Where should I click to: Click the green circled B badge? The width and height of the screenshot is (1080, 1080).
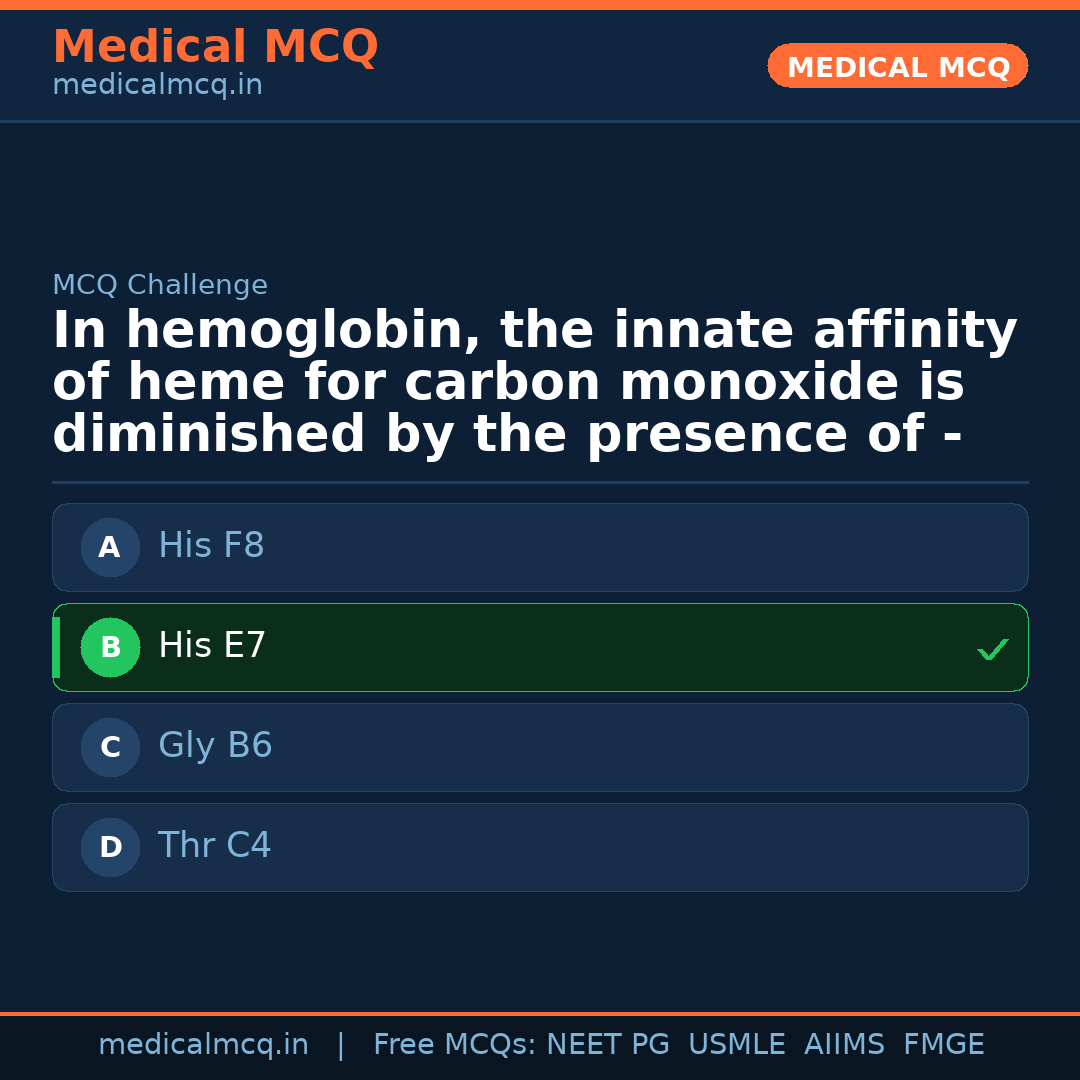[110, 647]
